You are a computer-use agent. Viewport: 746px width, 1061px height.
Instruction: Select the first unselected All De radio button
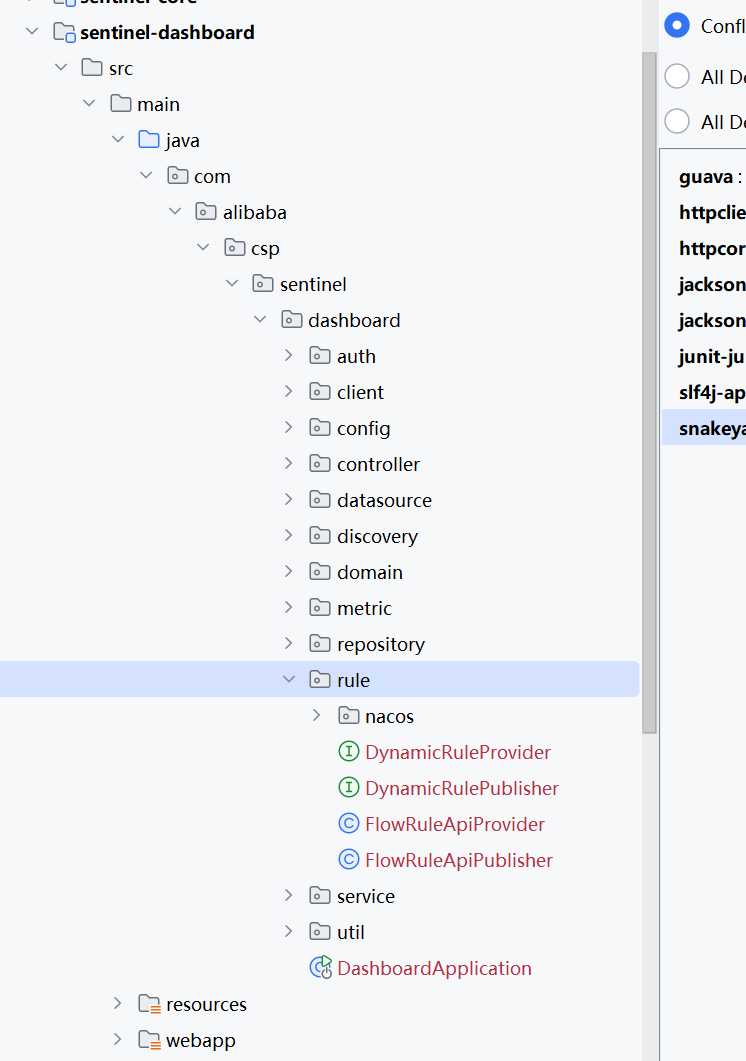coord(677,76)
